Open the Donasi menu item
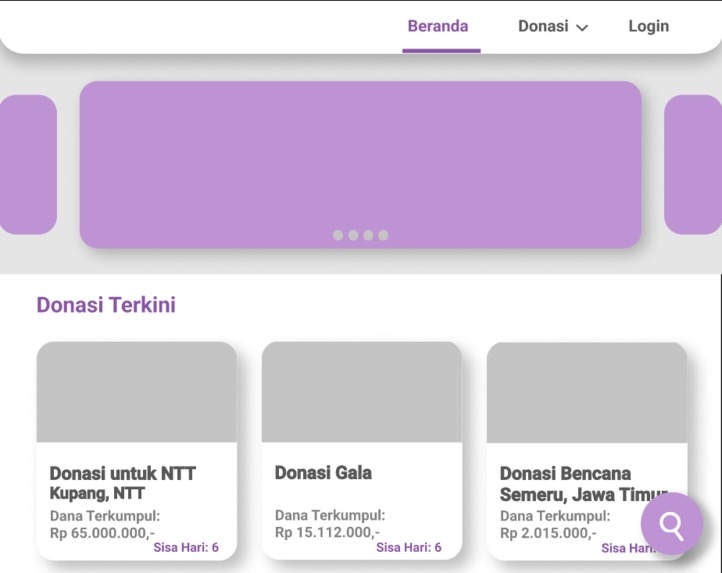 (x=543, y=26)
